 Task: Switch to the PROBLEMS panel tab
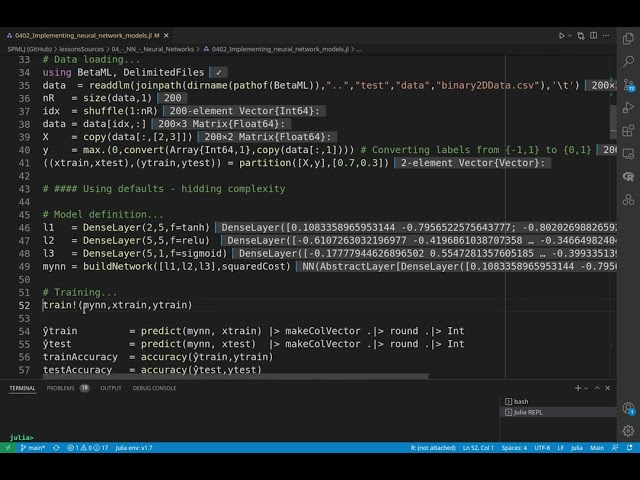point(60,388)
